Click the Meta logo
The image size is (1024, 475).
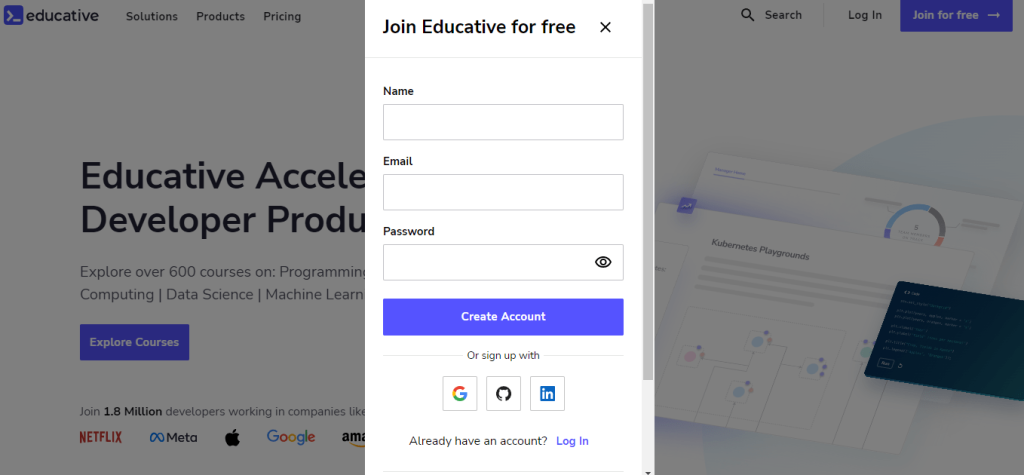click(173, 437)
